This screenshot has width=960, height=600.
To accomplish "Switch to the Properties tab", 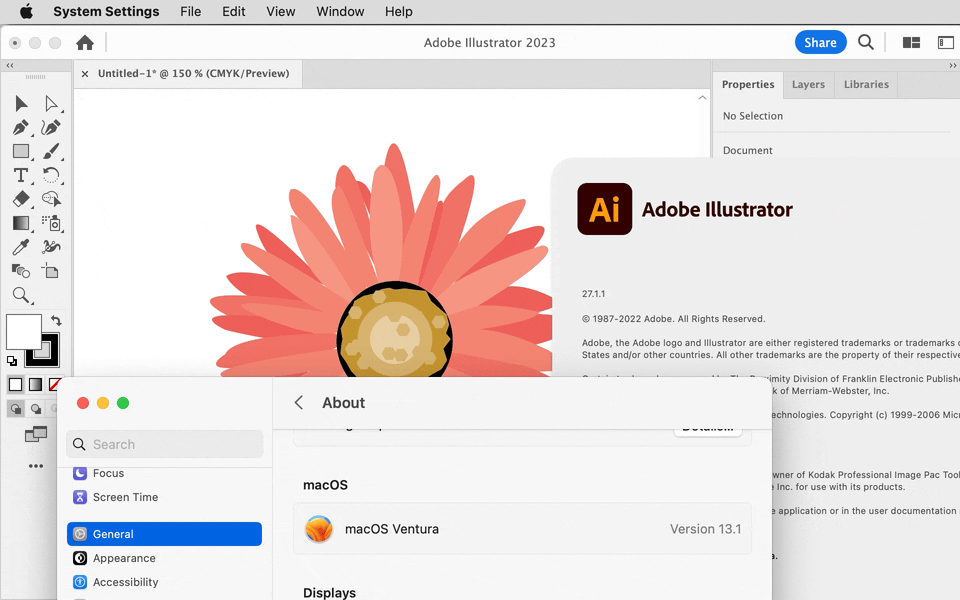I will tap(748, 84).
